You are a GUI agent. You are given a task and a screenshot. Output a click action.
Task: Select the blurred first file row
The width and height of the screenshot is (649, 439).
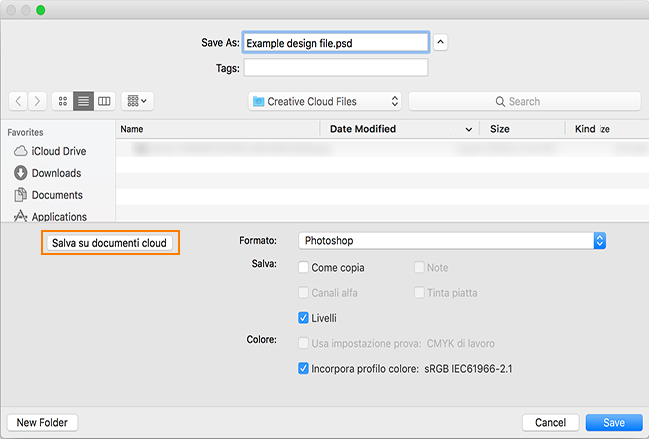382,148
